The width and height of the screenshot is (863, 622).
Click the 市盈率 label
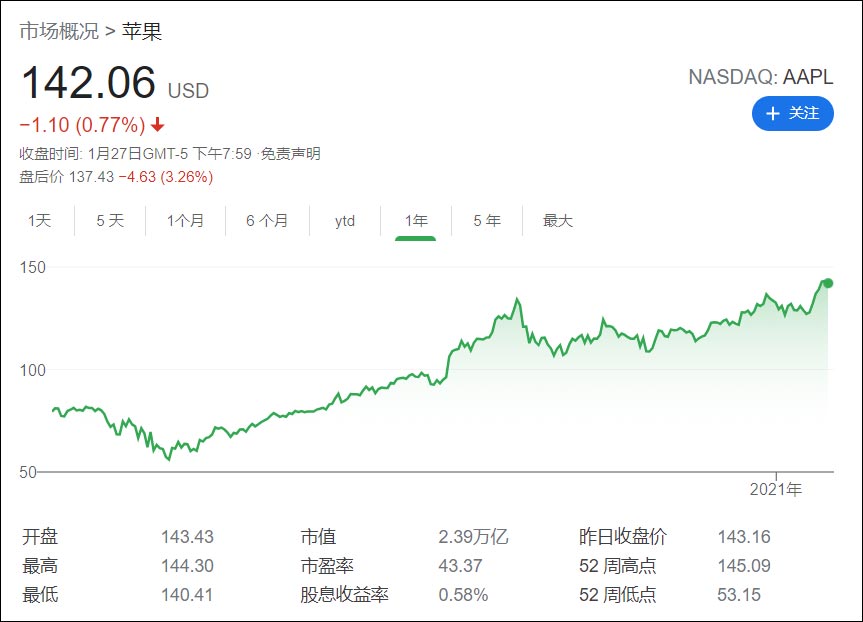coord(327,566)
